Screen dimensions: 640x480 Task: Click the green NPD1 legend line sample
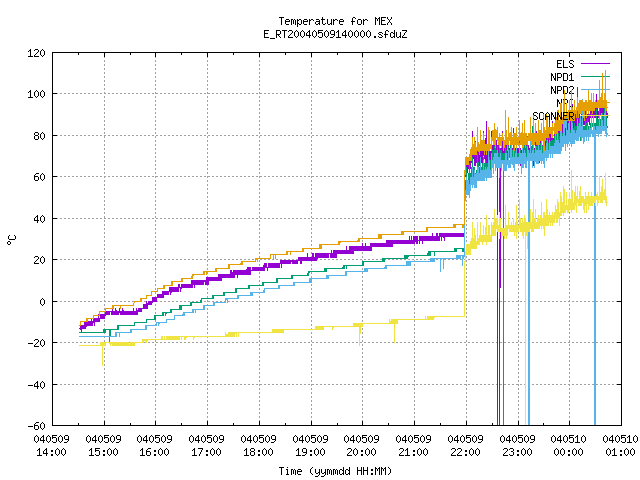(x=595, y=77)
